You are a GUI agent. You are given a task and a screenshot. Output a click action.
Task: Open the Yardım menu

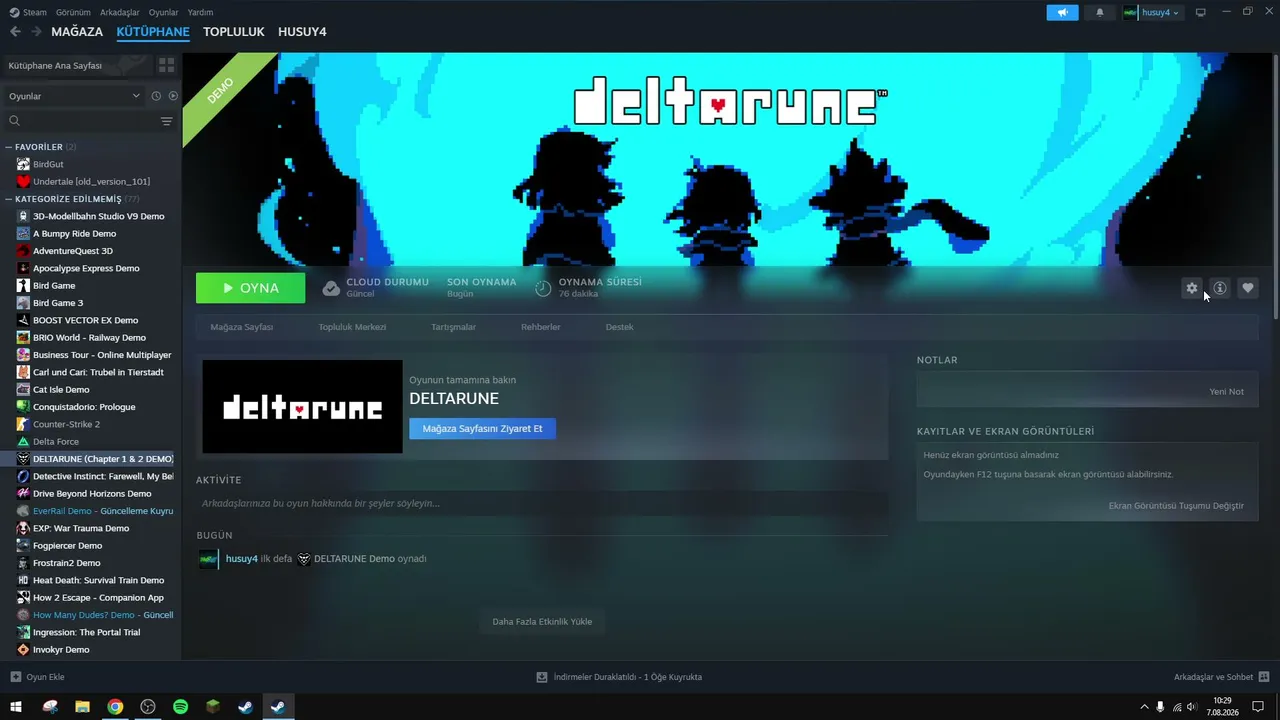pyautogui.click(x=200, y=12)
